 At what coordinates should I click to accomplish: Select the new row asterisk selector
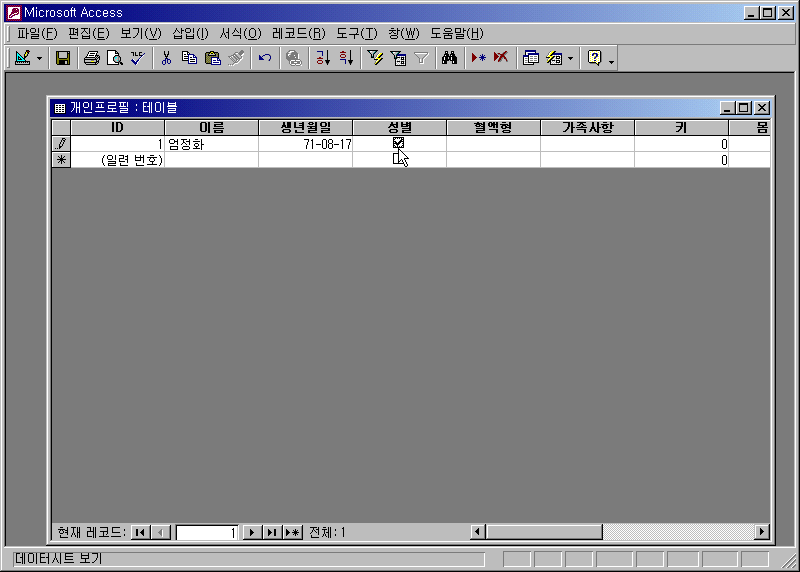pyautogui.click(x=61, y=160)
